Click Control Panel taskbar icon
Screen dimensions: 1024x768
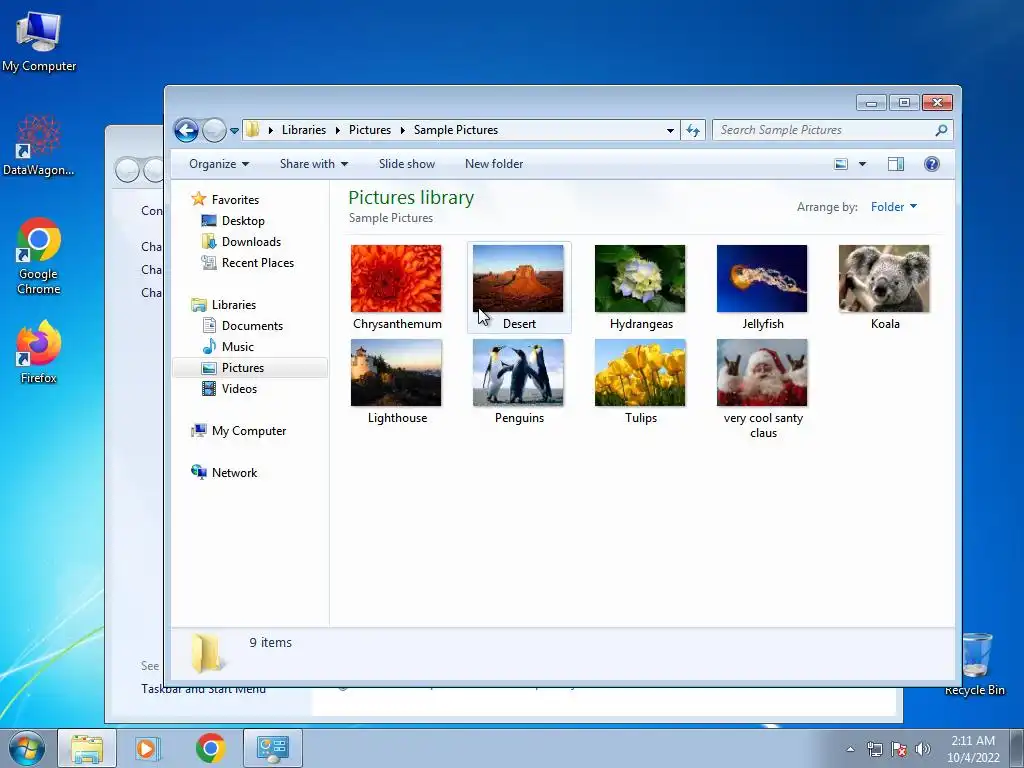(x=272, y=748)
